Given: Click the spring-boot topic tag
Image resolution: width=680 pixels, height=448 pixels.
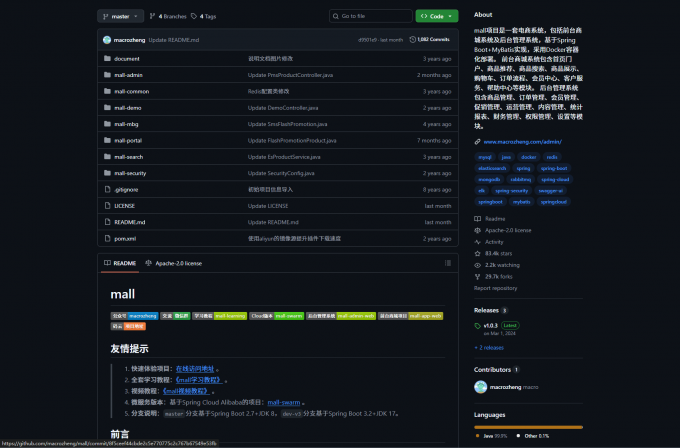Looking at the screenshot, I should click(554, 168).
